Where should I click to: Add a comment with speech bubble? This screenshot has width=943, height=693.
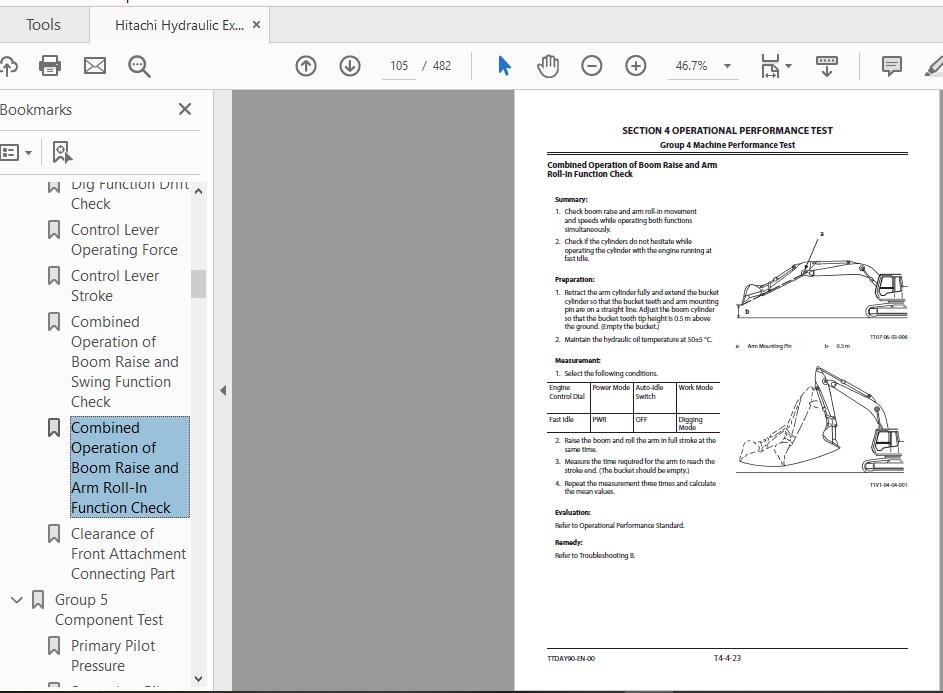(x=891, y=66)
